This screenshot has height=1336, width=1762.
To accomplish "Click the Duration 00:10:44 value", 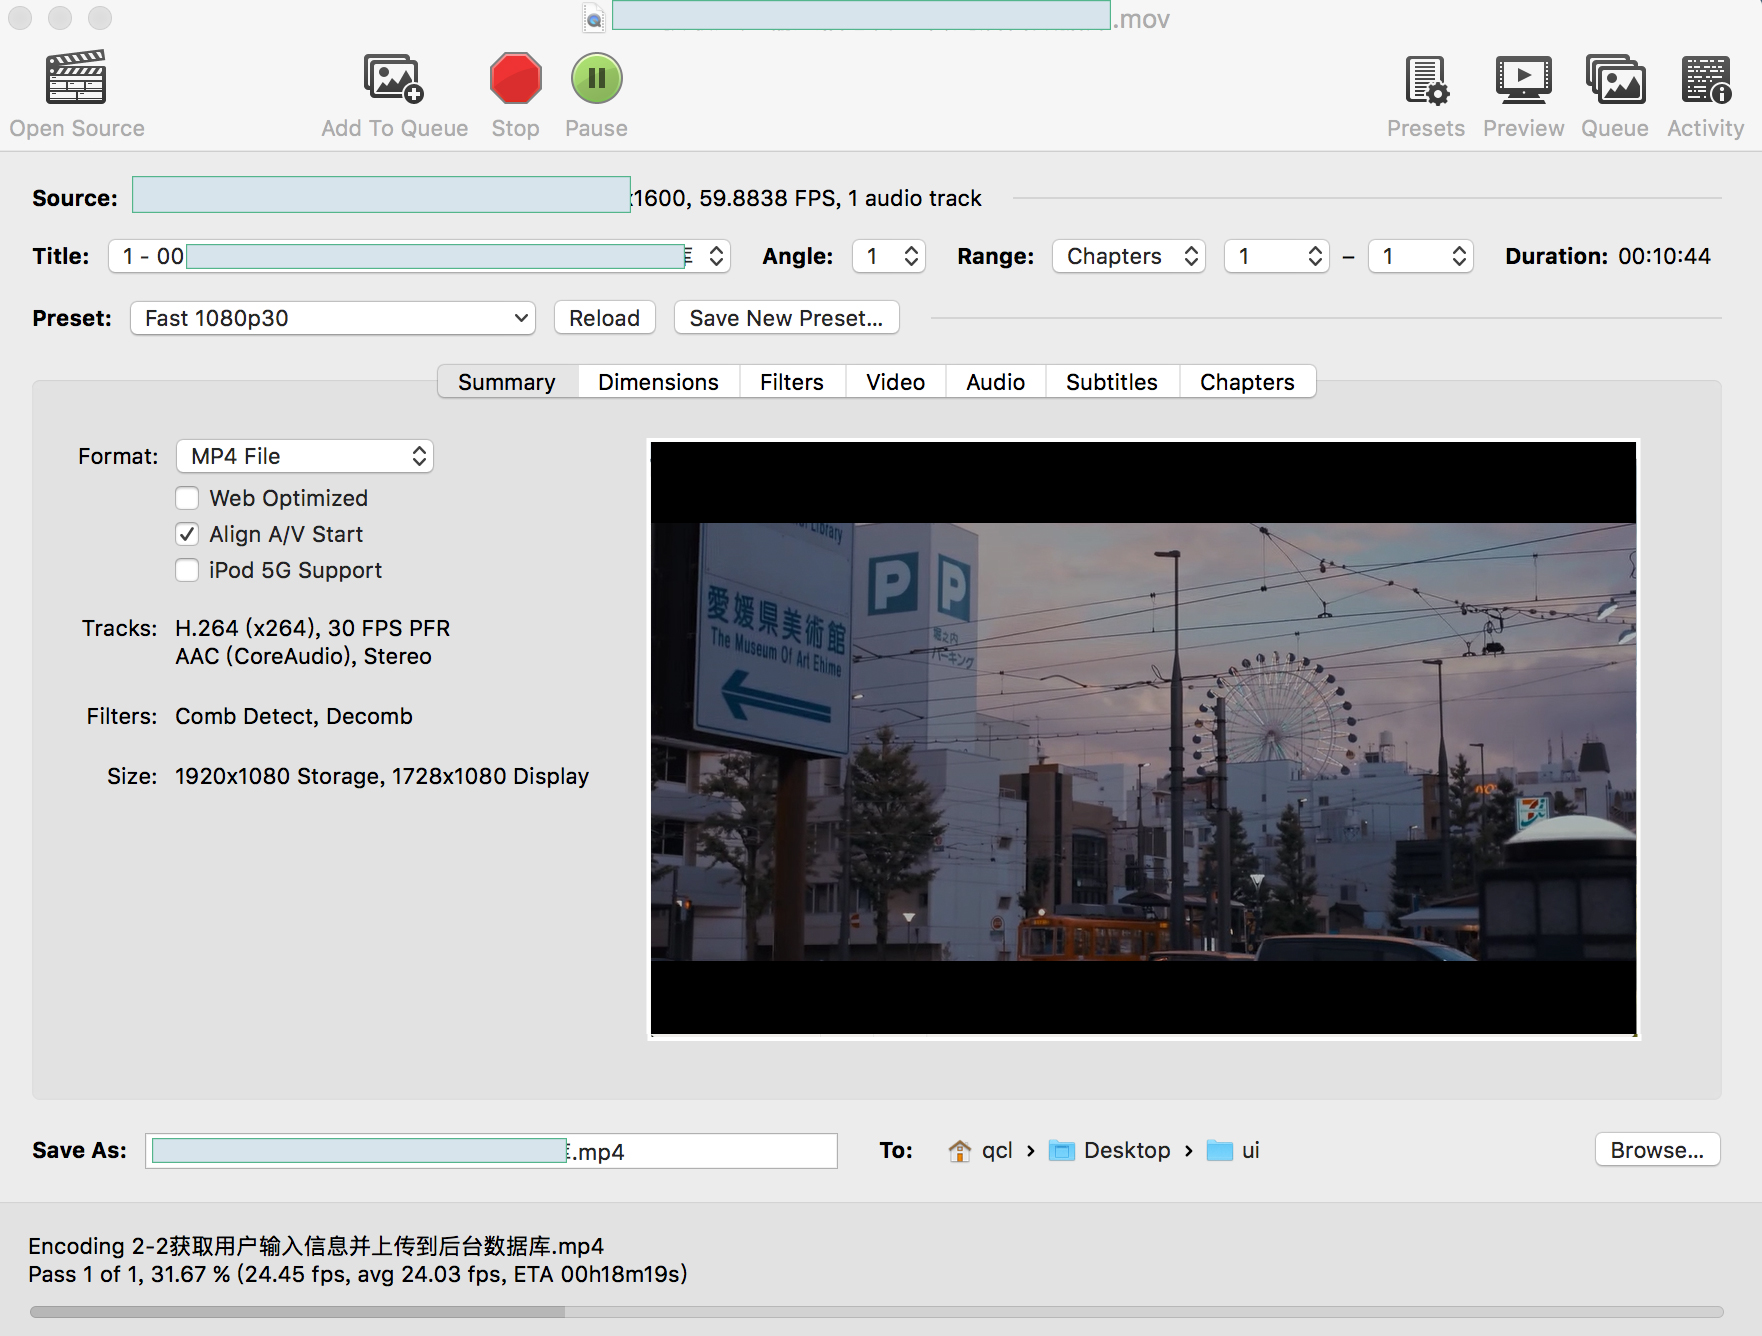I will pos(1664,256).
